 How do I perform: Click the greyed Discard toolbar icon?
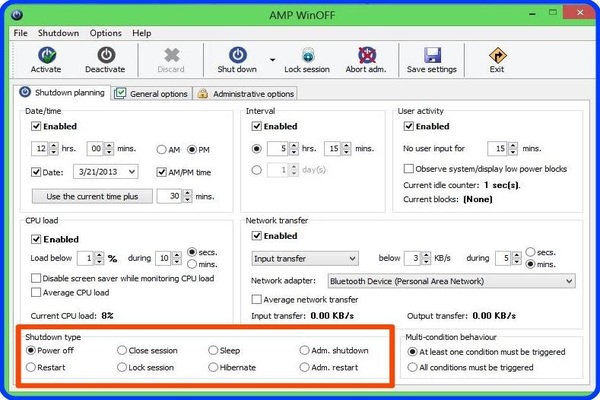tap(171, 55)
